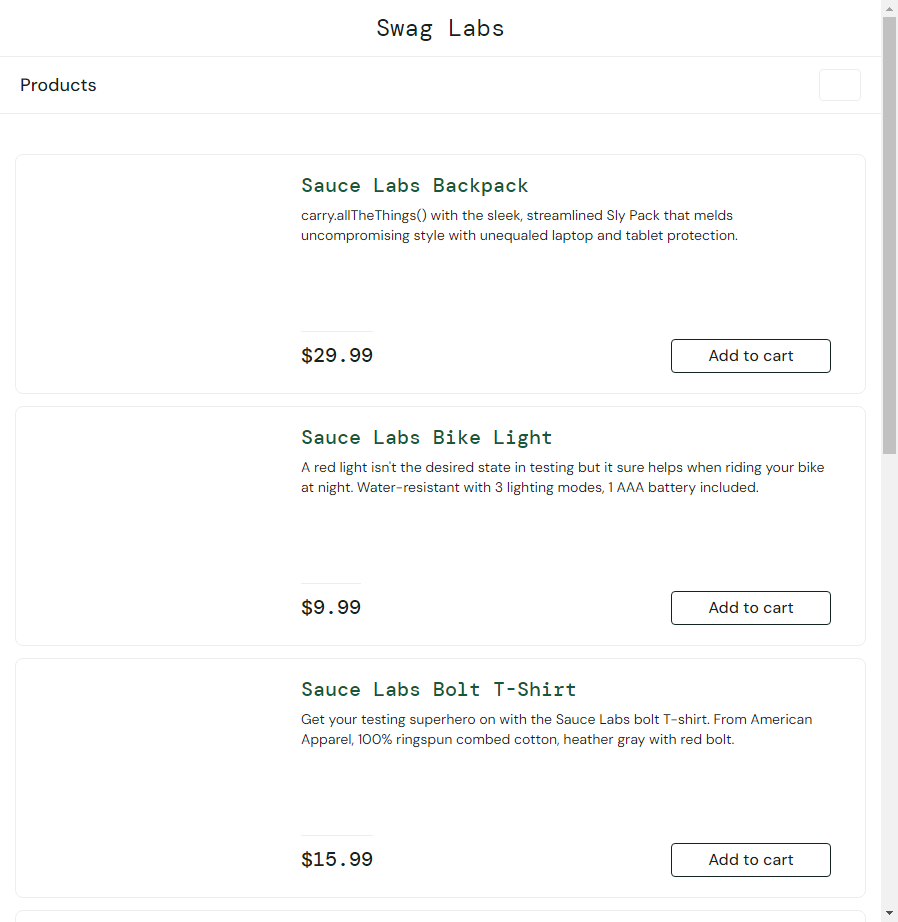This screenshot has height=922, width=898.
Task: Add the Bolt T-Shirt to cart
Action: (750, 860)
